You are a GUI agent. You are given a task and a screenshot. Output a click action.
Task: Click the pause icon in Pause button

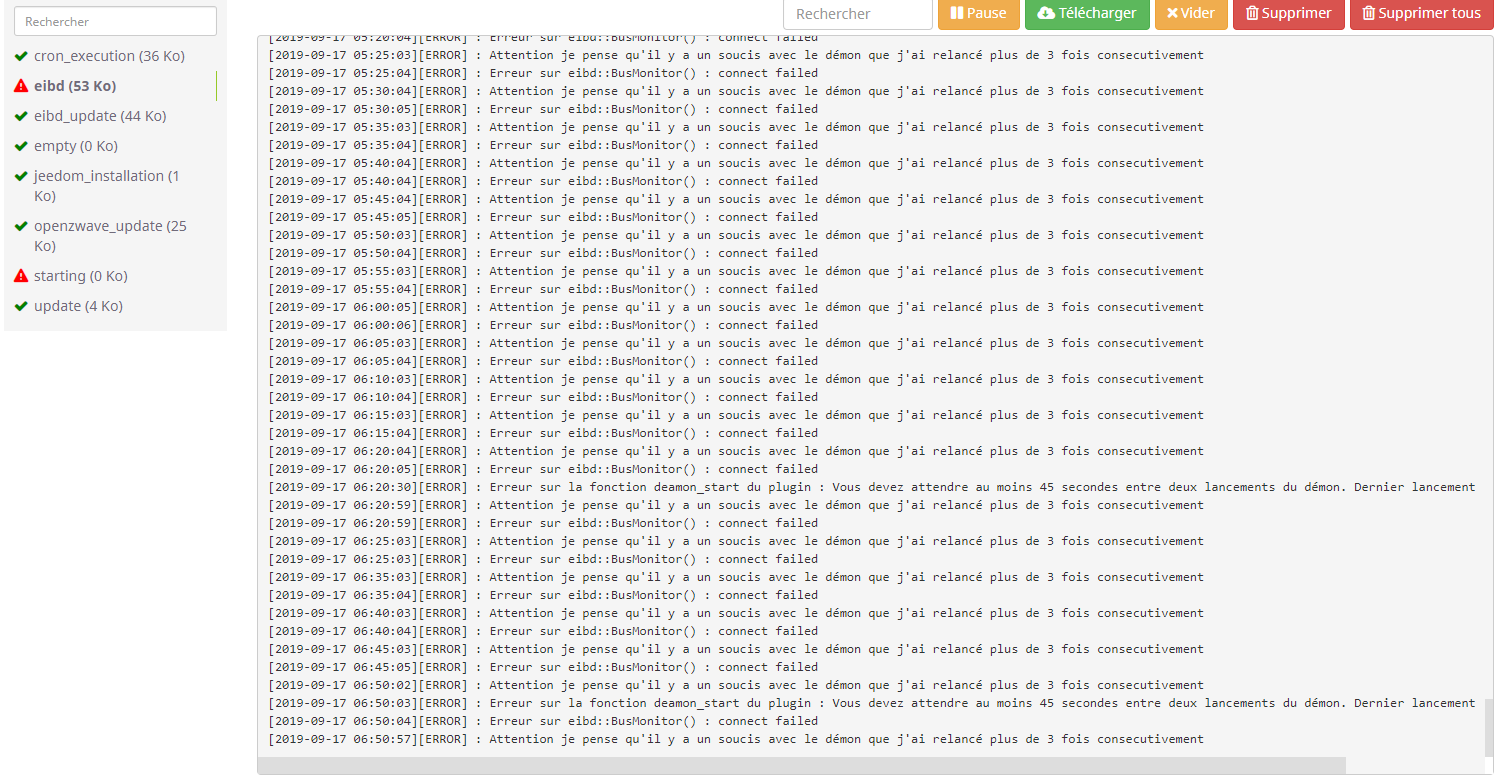tap(956, 13)
